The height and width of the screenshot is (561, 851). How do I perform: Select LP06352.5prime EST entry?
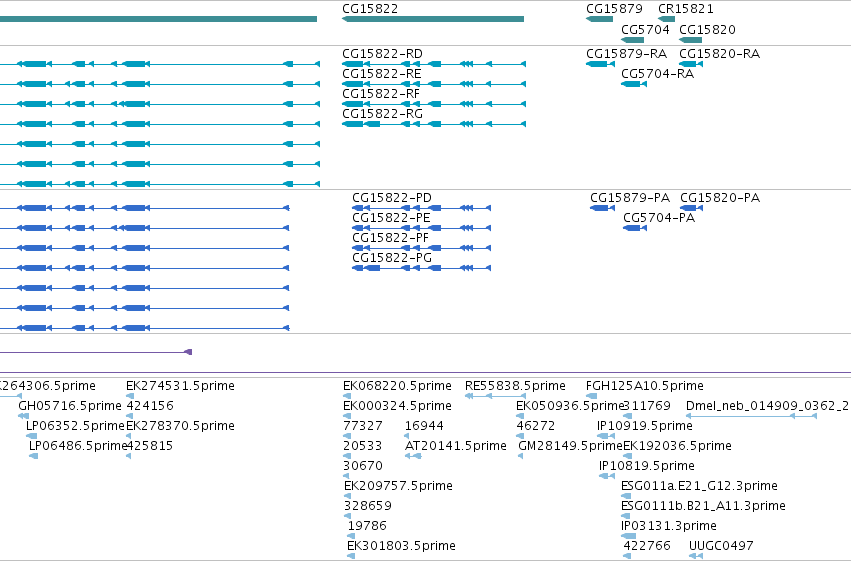[75, 426]
